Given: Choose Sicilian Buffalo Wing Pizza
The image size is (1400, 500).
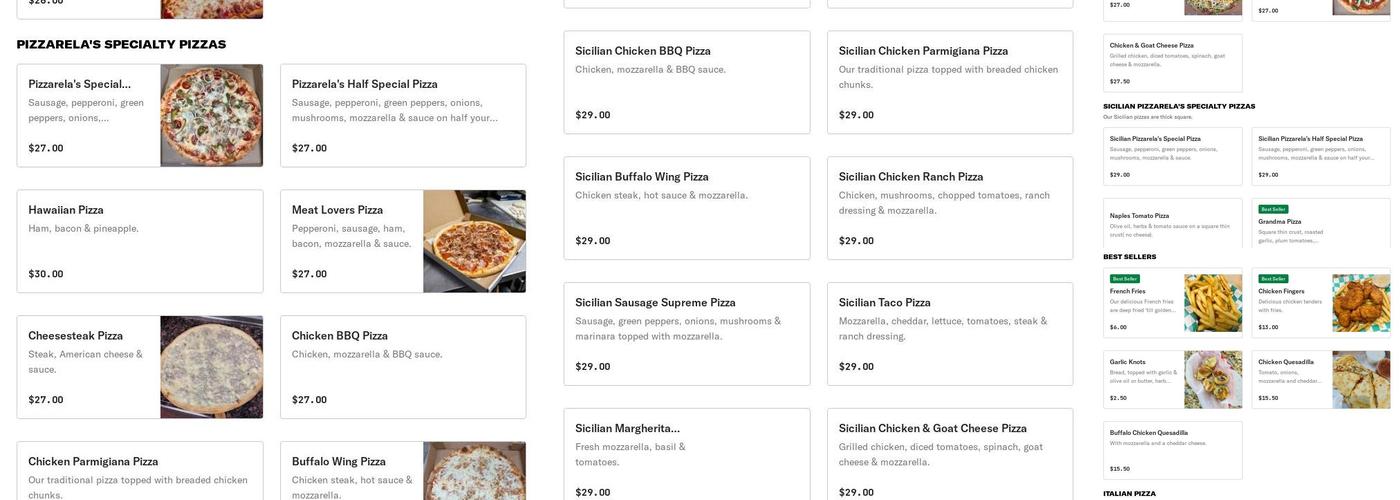Looking at the screenshot, I should click(687, 208).
